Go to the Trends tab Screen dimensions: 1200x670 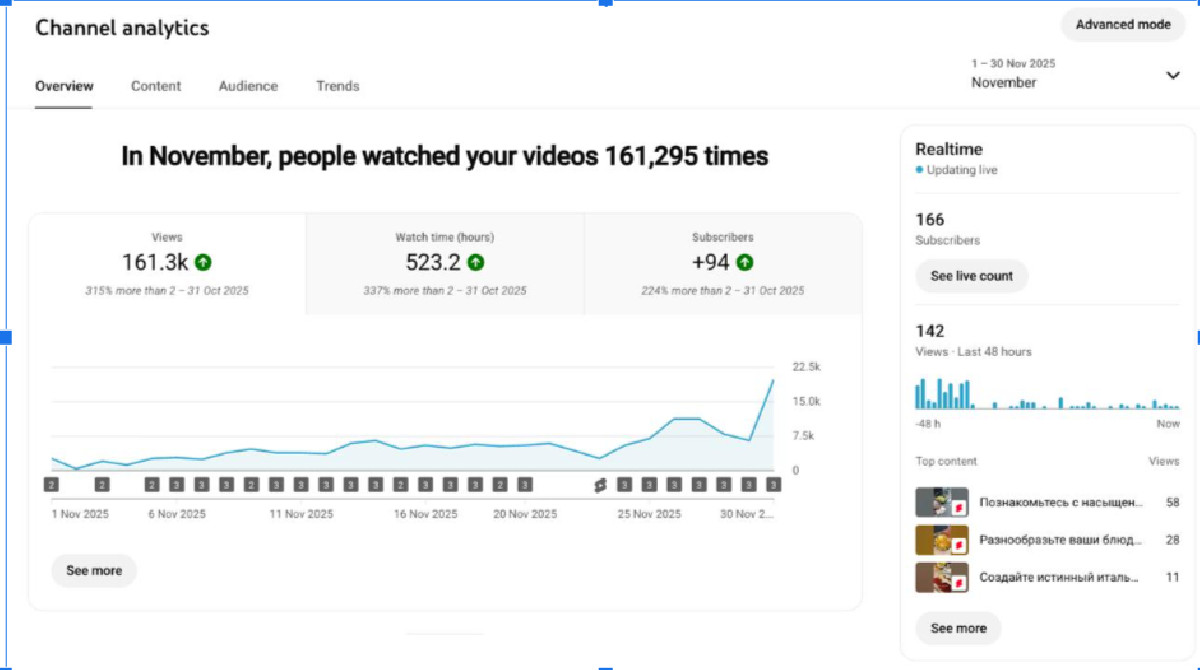click(x=337, y=86)
